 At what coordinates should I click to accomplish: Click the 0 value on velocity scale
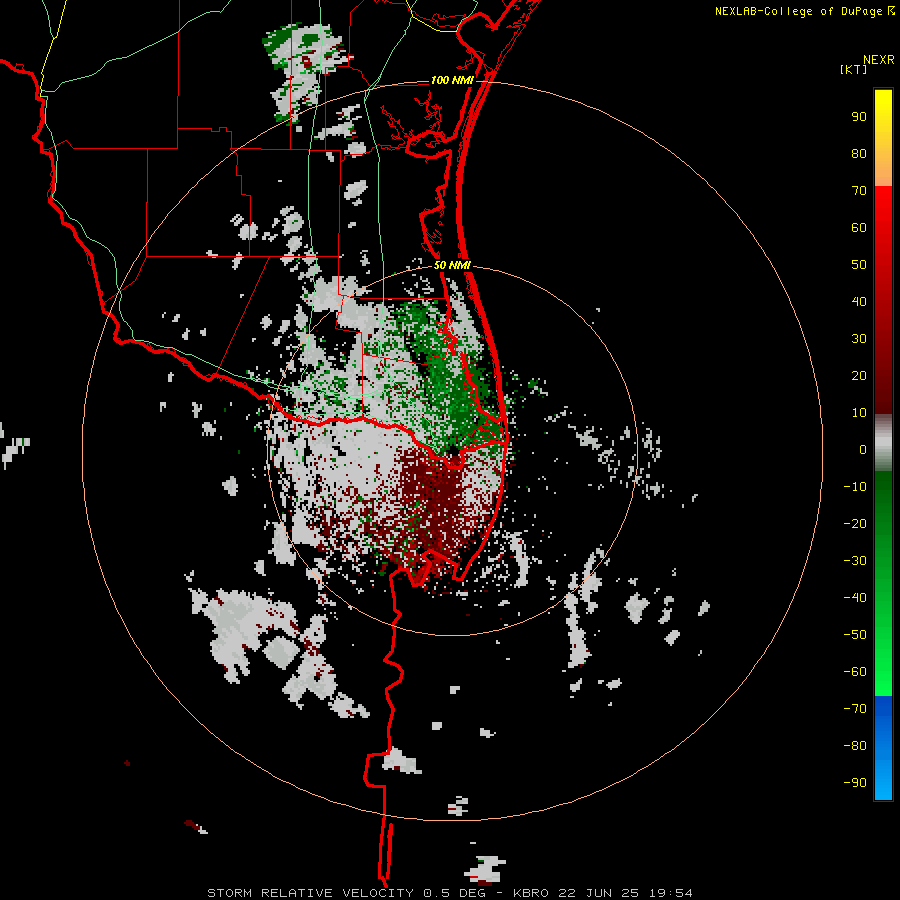point(863,450)
